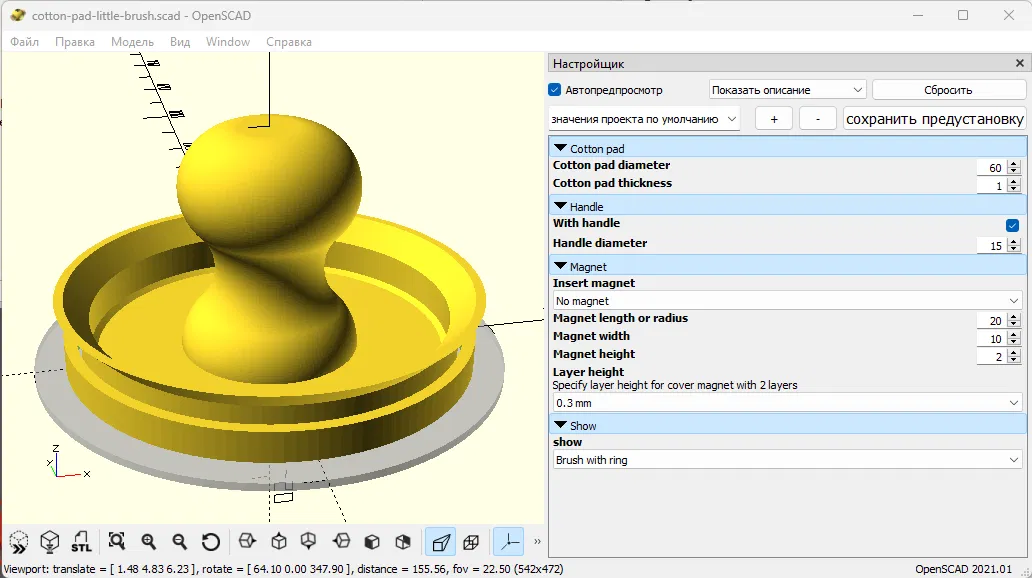Click the full Render icon

pyautogui.click(x=50, y=542)
